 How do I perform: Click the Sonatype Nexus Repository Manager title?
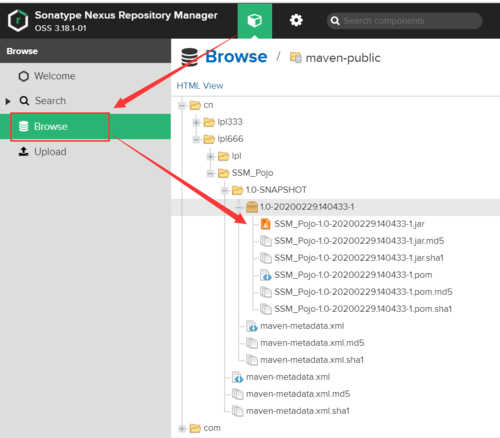click(126, 15)
